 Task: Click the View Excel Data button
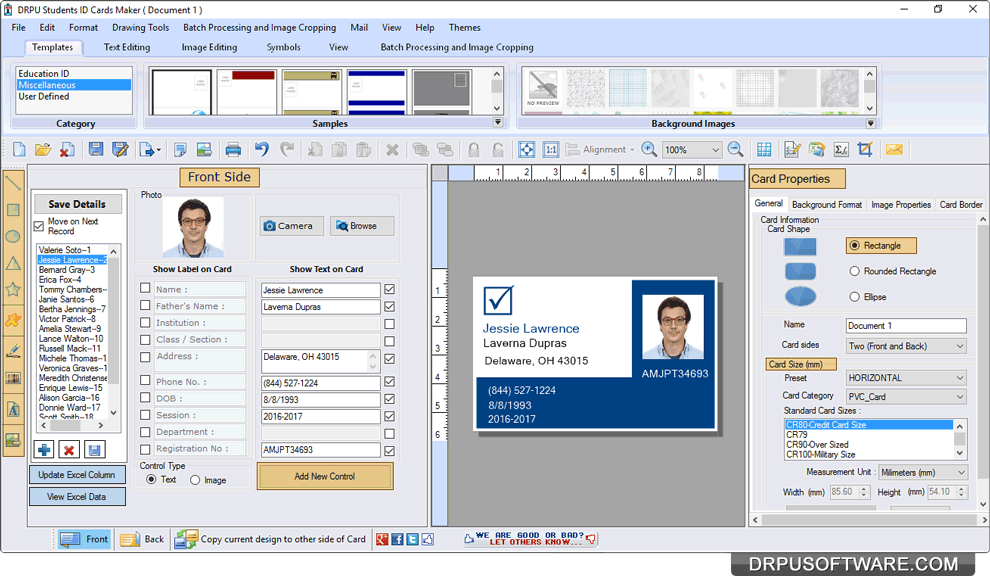pos(77,497)
